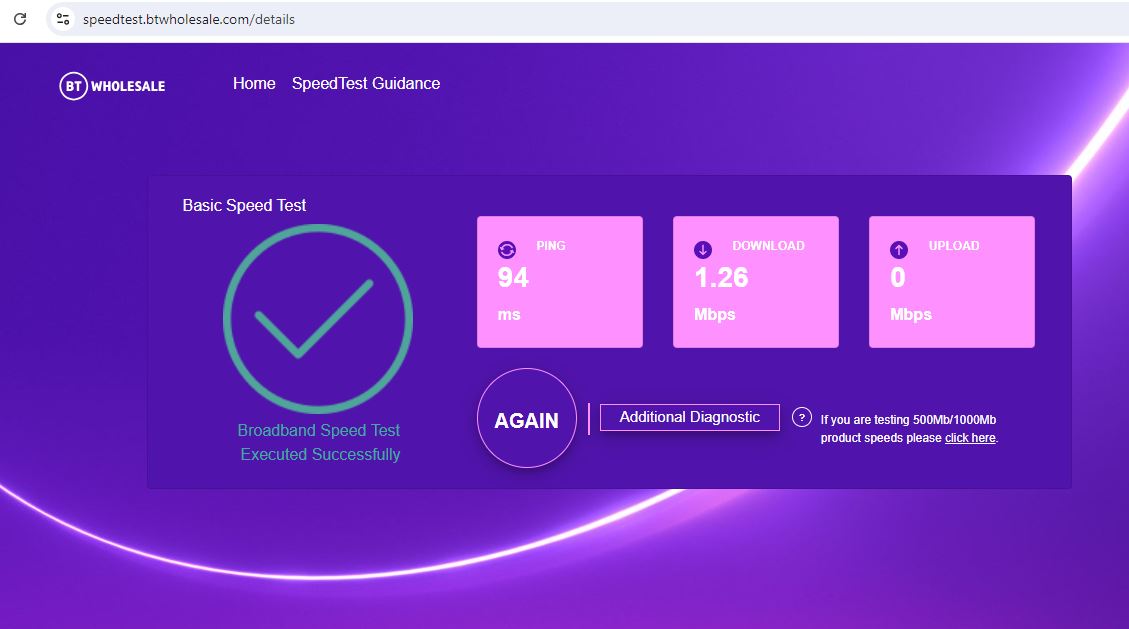Click the DOWNLOAD label
The width and height of the screenshot is (1129, 629).
(768, 245)
